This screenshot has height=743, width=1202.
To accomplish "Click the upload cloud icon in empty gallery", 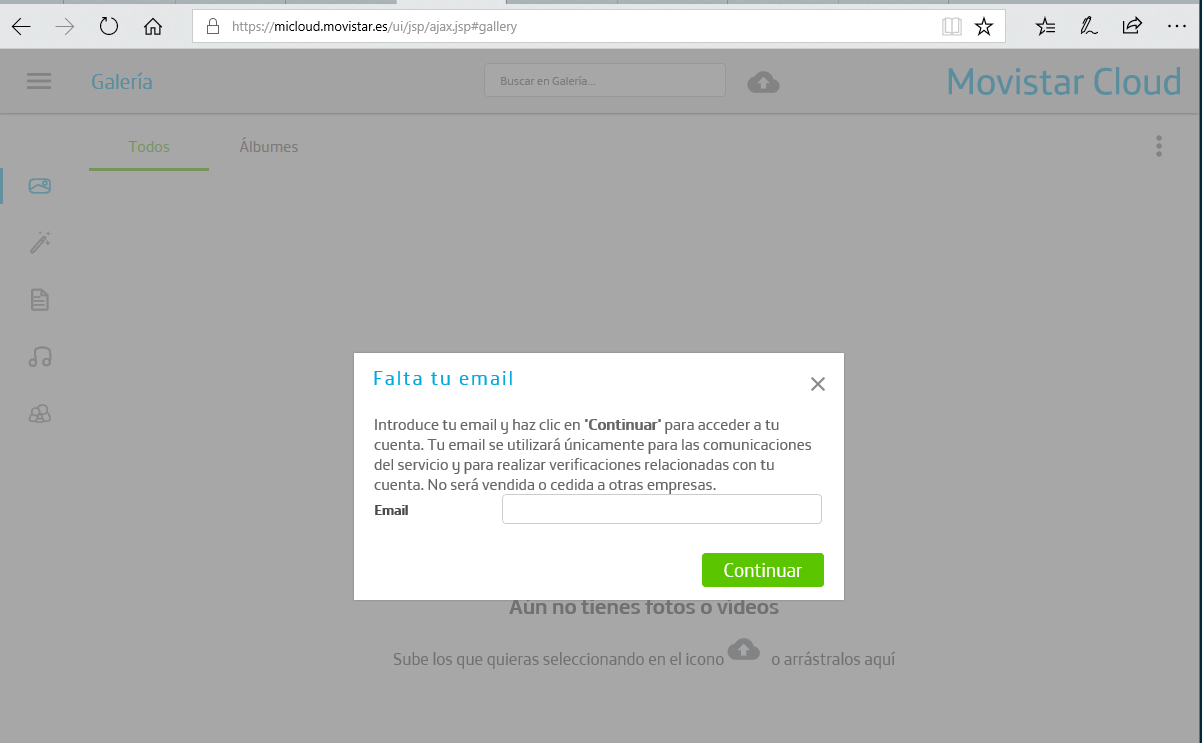I will (x=743, y=649).
